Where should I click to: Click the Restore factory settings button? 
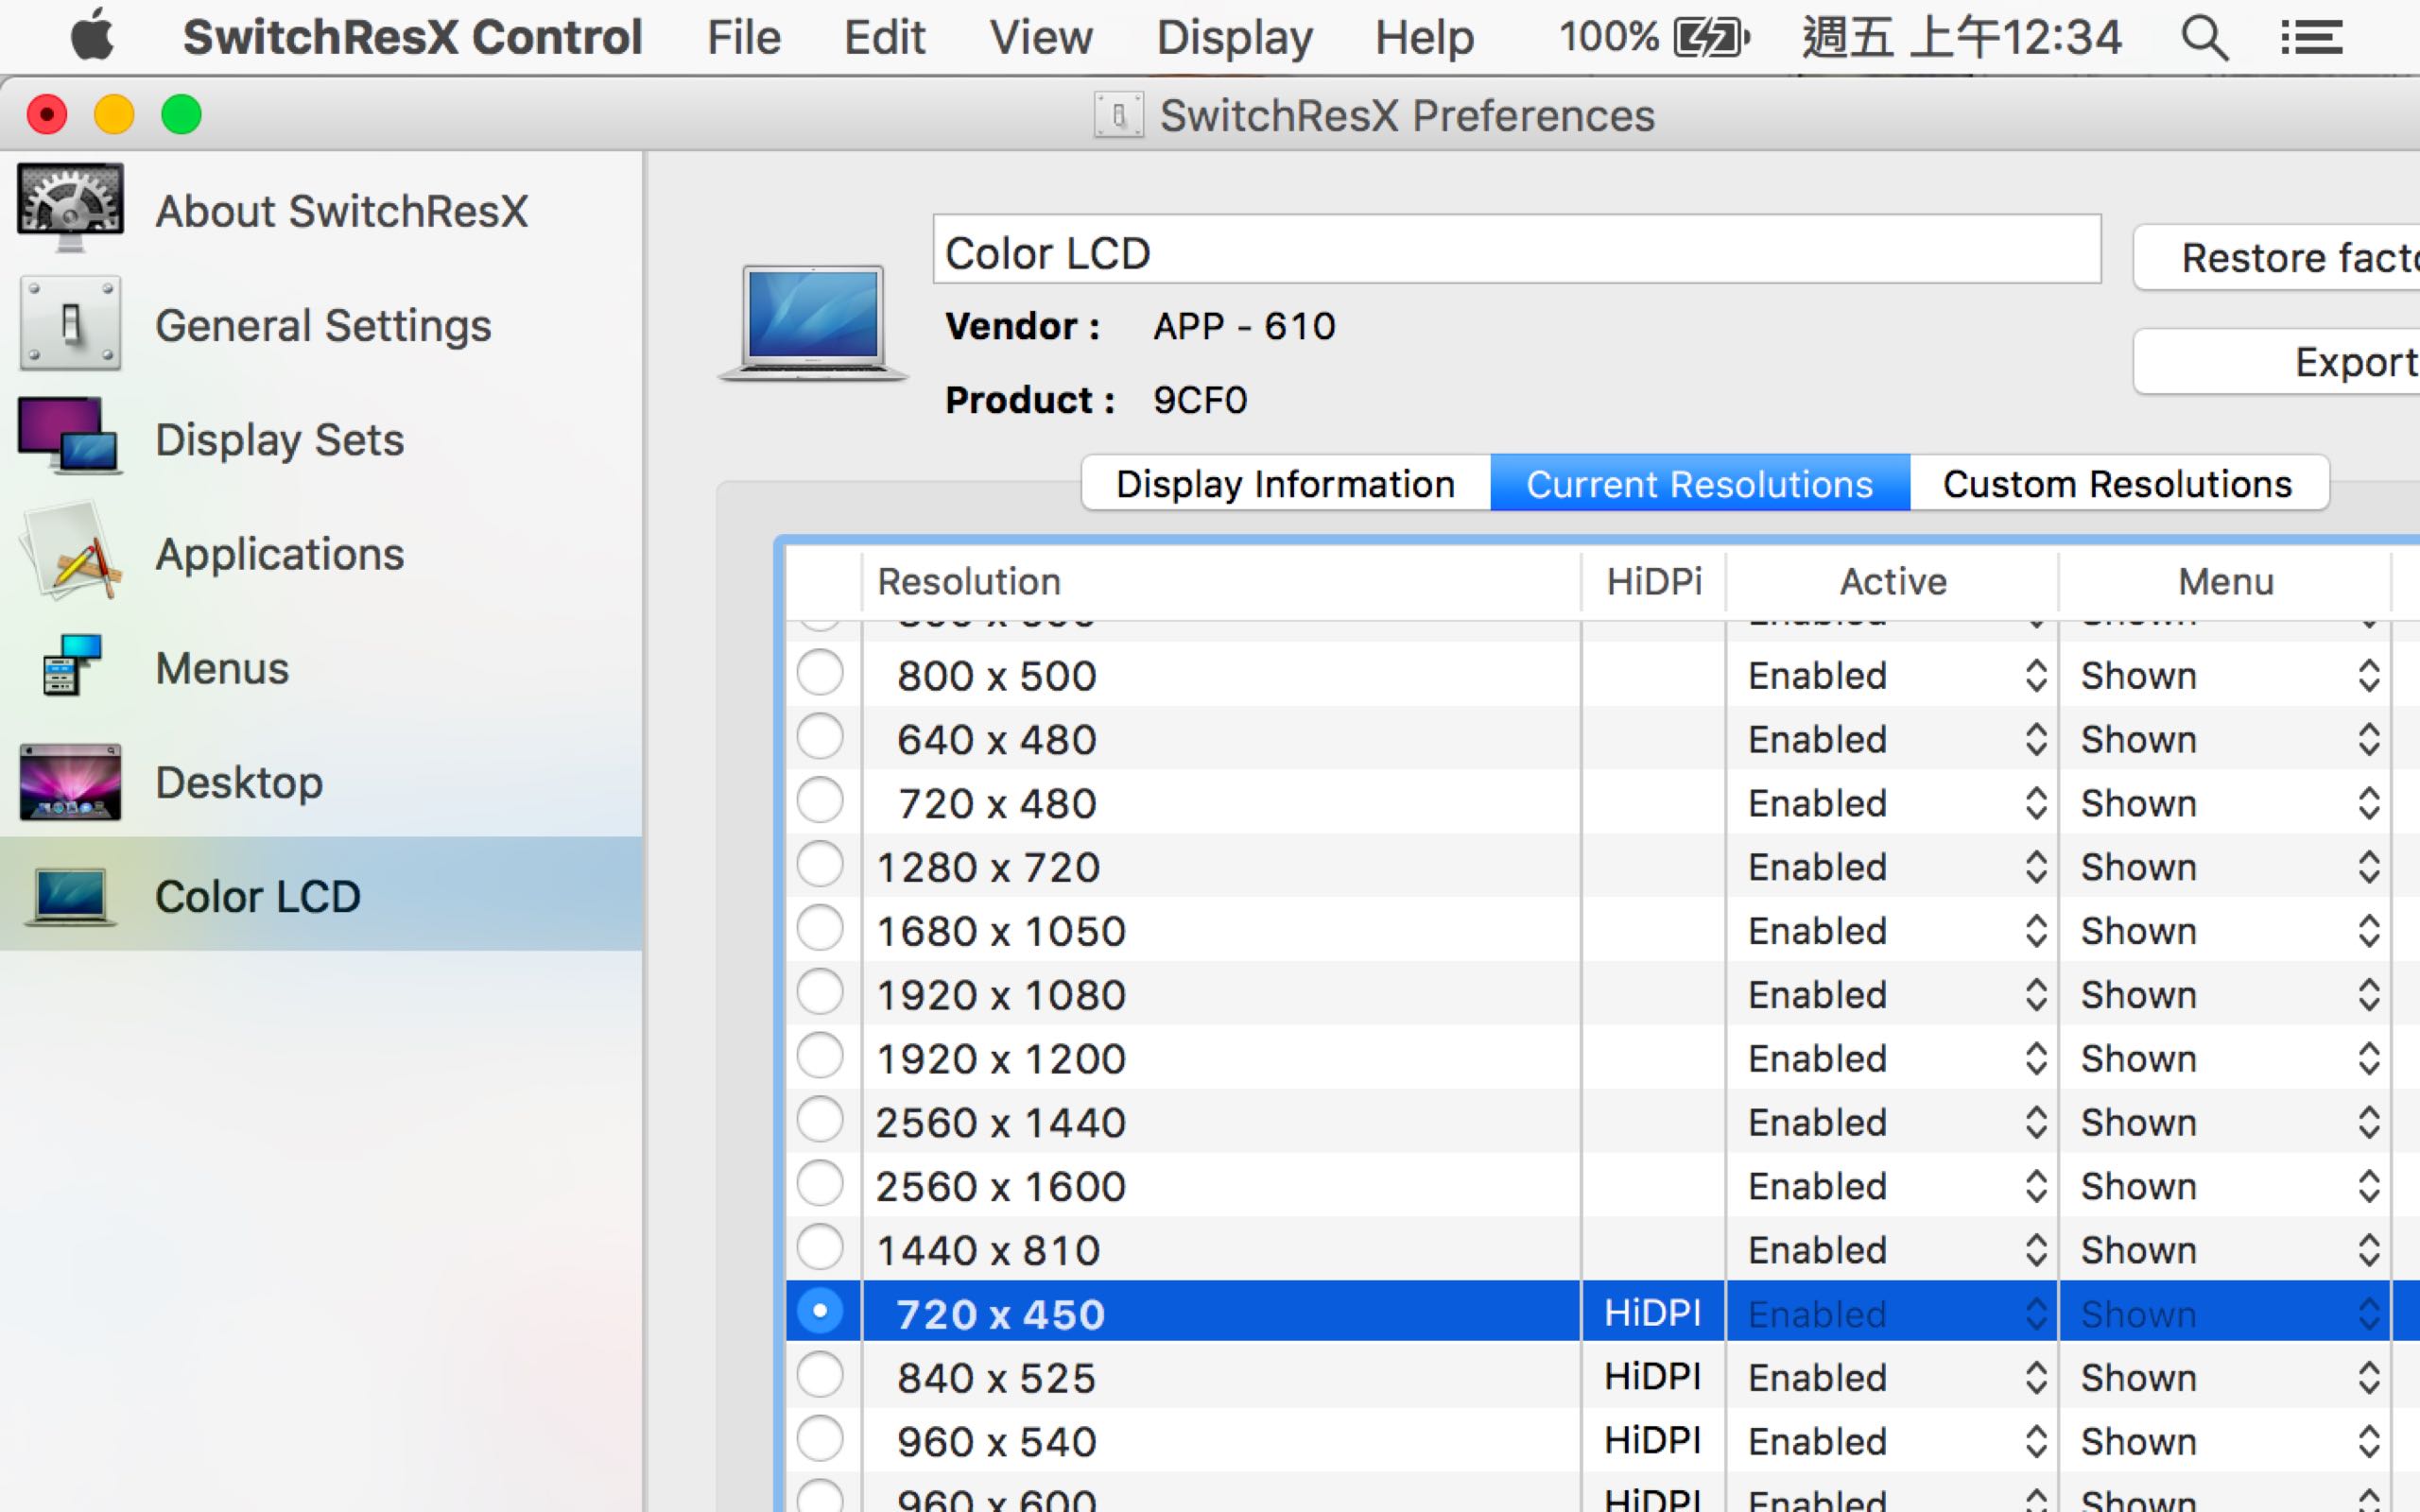tap(2277, 258)
